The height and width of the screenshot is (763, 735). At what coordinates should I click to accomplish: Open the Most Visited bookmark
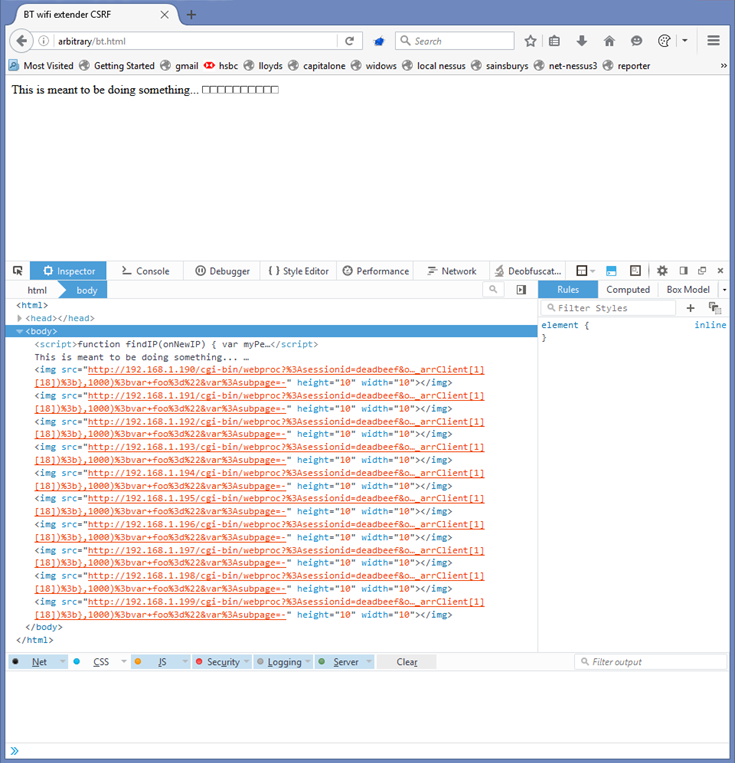[x=41, y=66]
